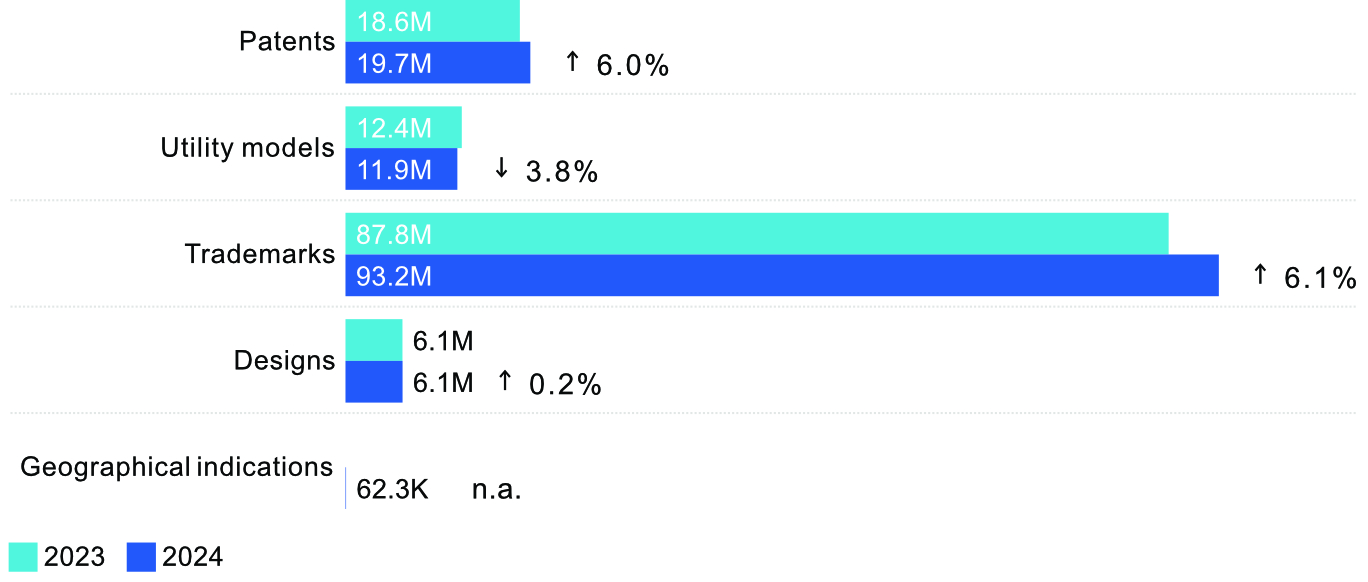Click the 2023 legend color swatch
This screenshot has width=1368, height=582.
click(23, 557)
